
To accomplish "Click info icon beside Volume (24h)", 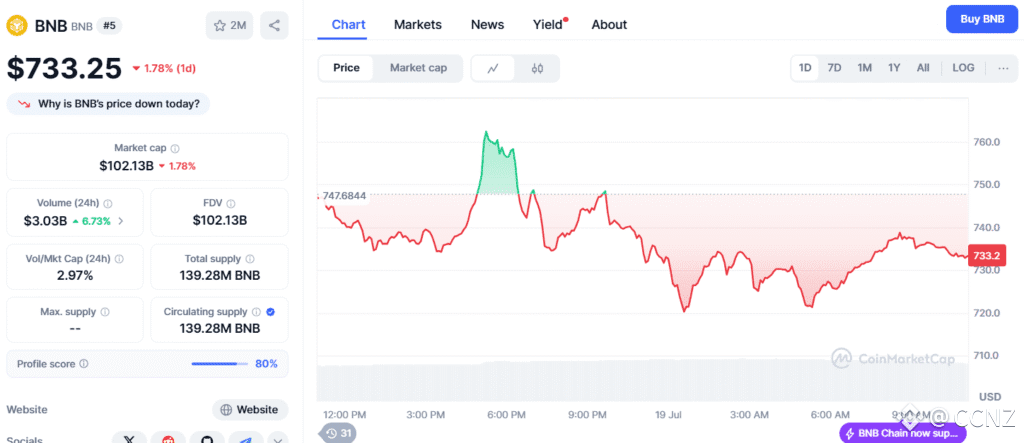I will (x=108, y=203).
